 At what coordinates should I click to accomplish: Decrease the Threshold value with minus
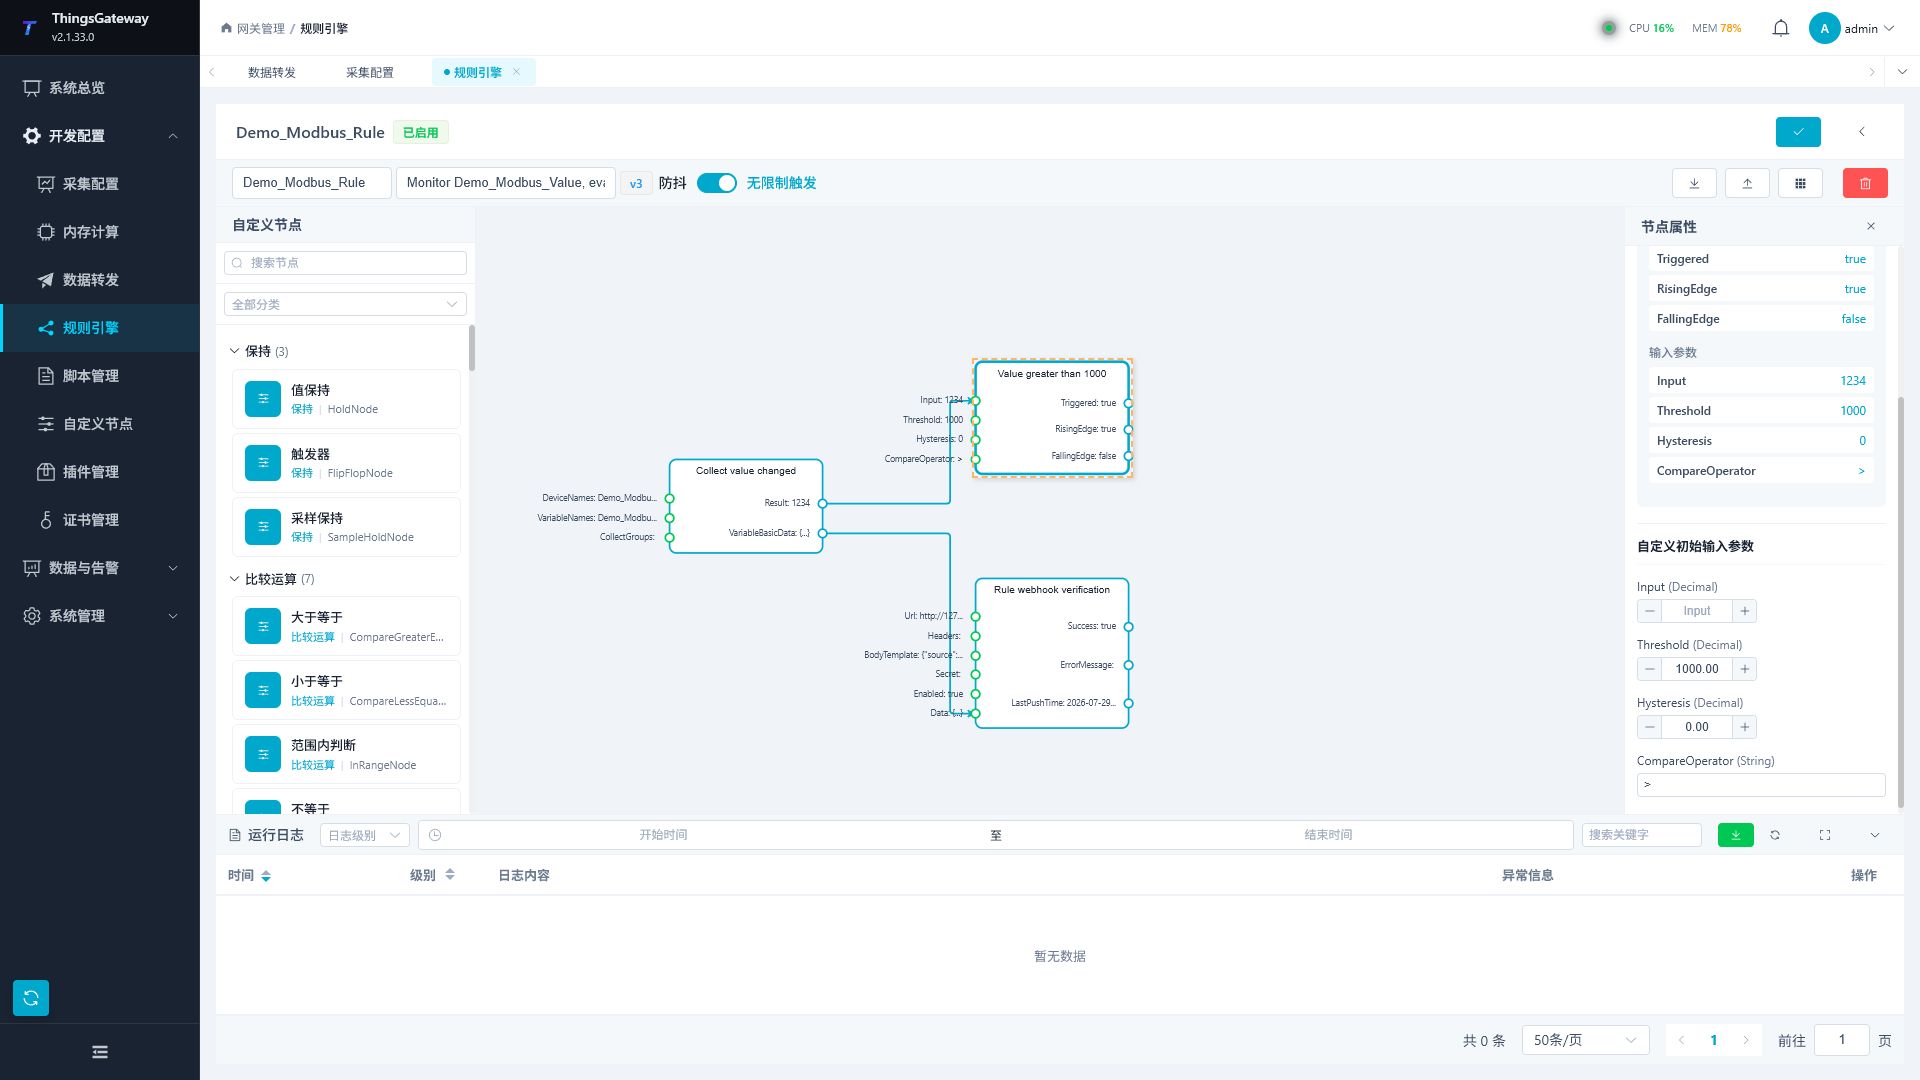1650,669
